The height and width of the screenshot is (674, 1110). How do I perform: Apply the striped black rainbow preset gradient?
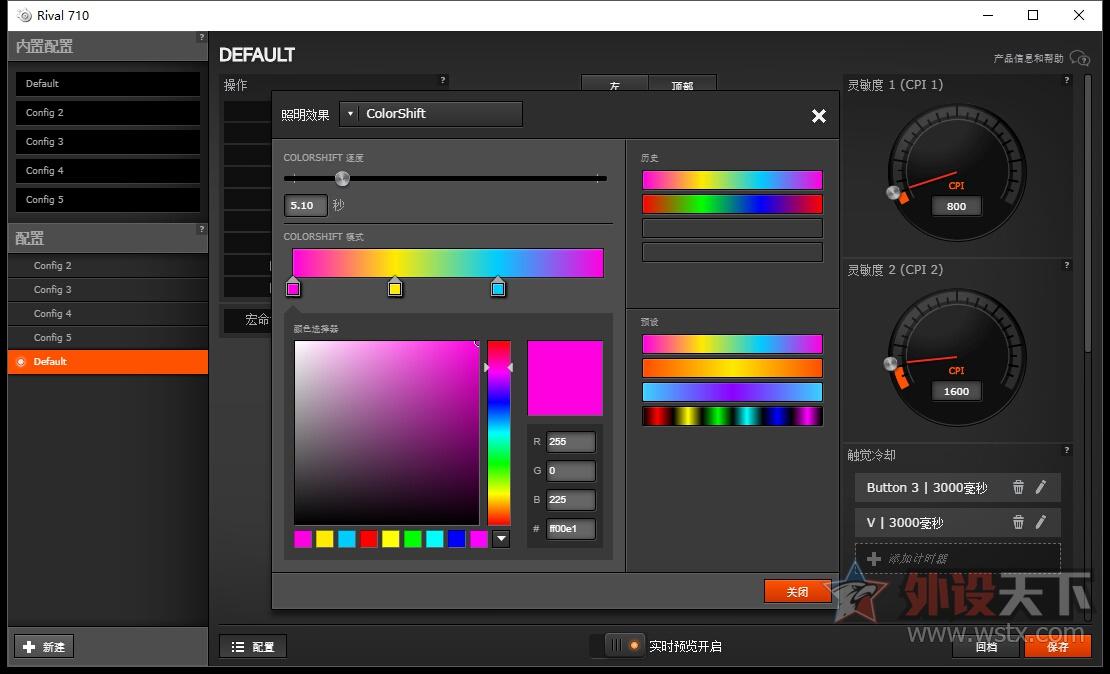[x=732, y=416]
